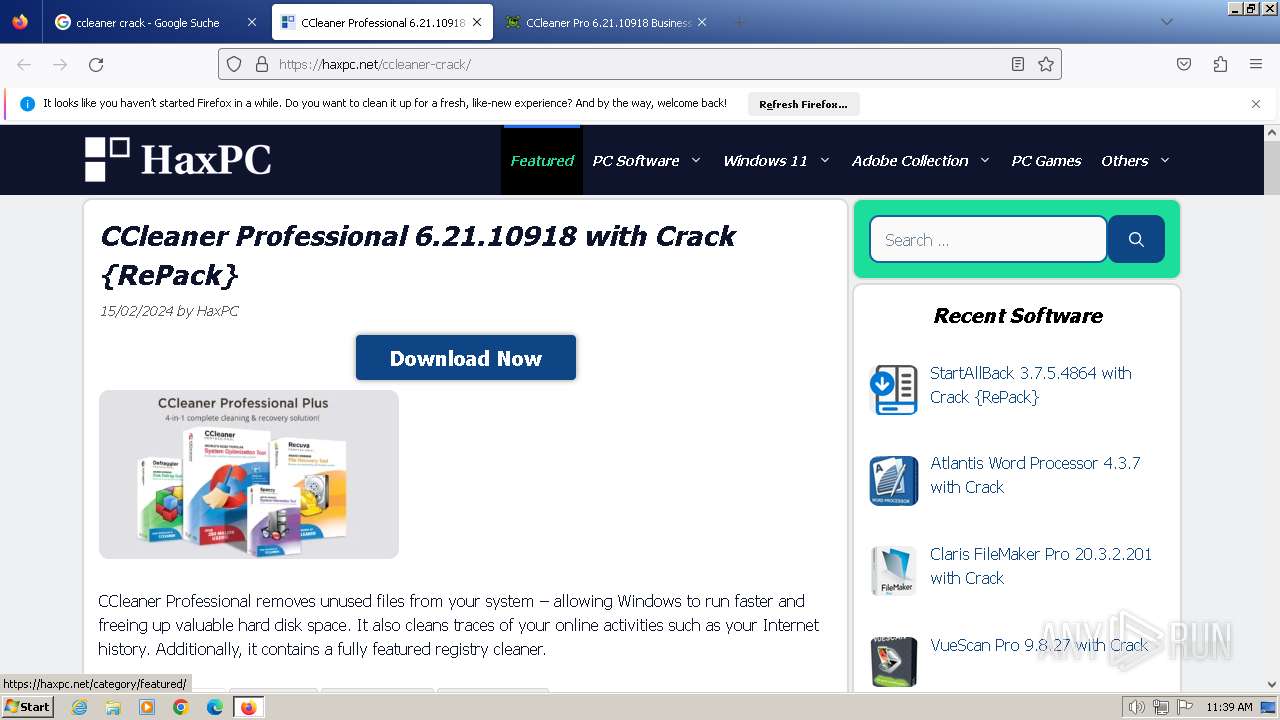Open File Explorer from the taskbar
The width and height of the screenshot is (1280, 720).
coord(113,707)
